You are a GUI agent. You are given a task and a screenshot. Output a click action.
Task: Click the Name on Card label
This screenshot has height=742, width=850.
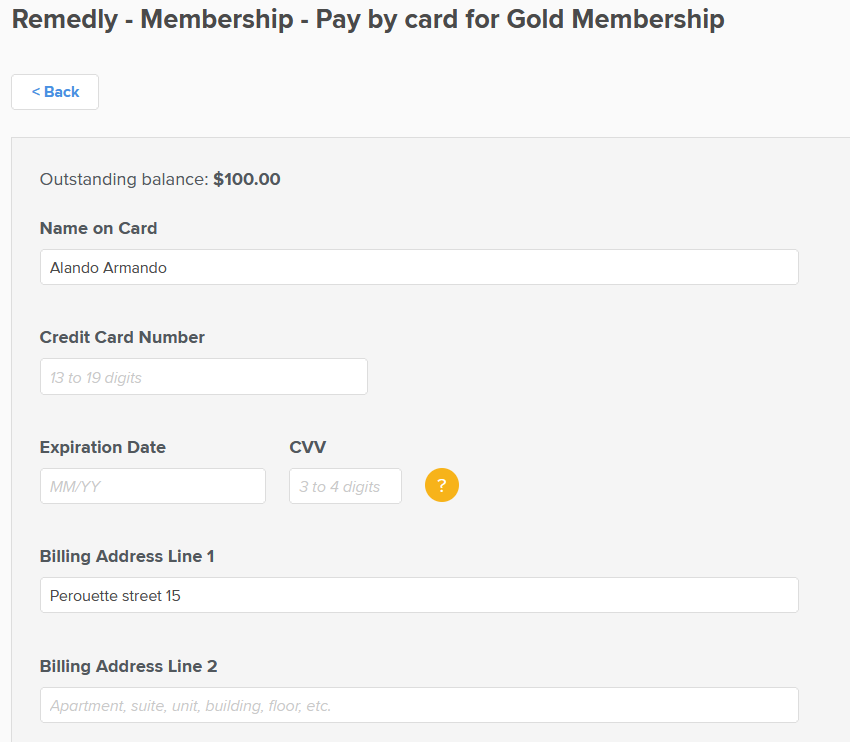pos(98,228)
